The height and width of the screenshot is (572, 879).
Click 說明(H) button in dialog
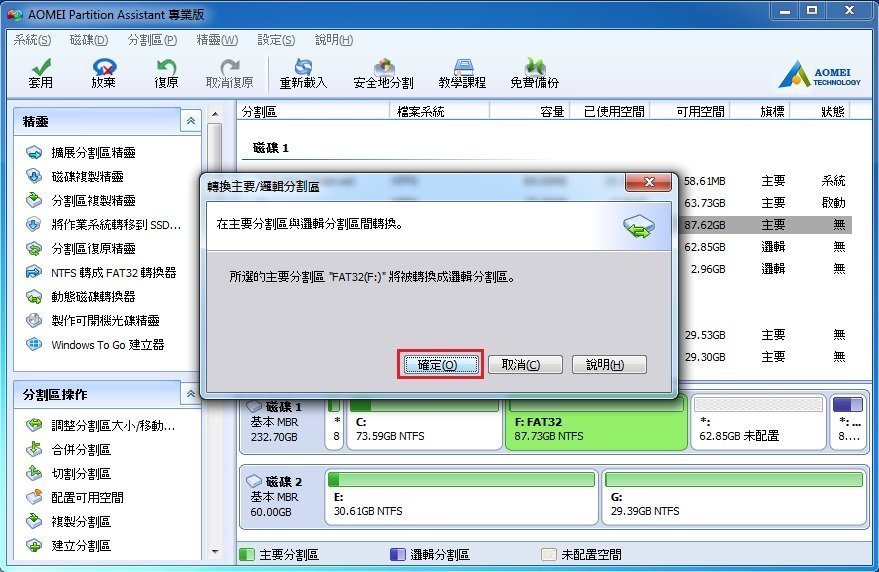click(609, 365)
